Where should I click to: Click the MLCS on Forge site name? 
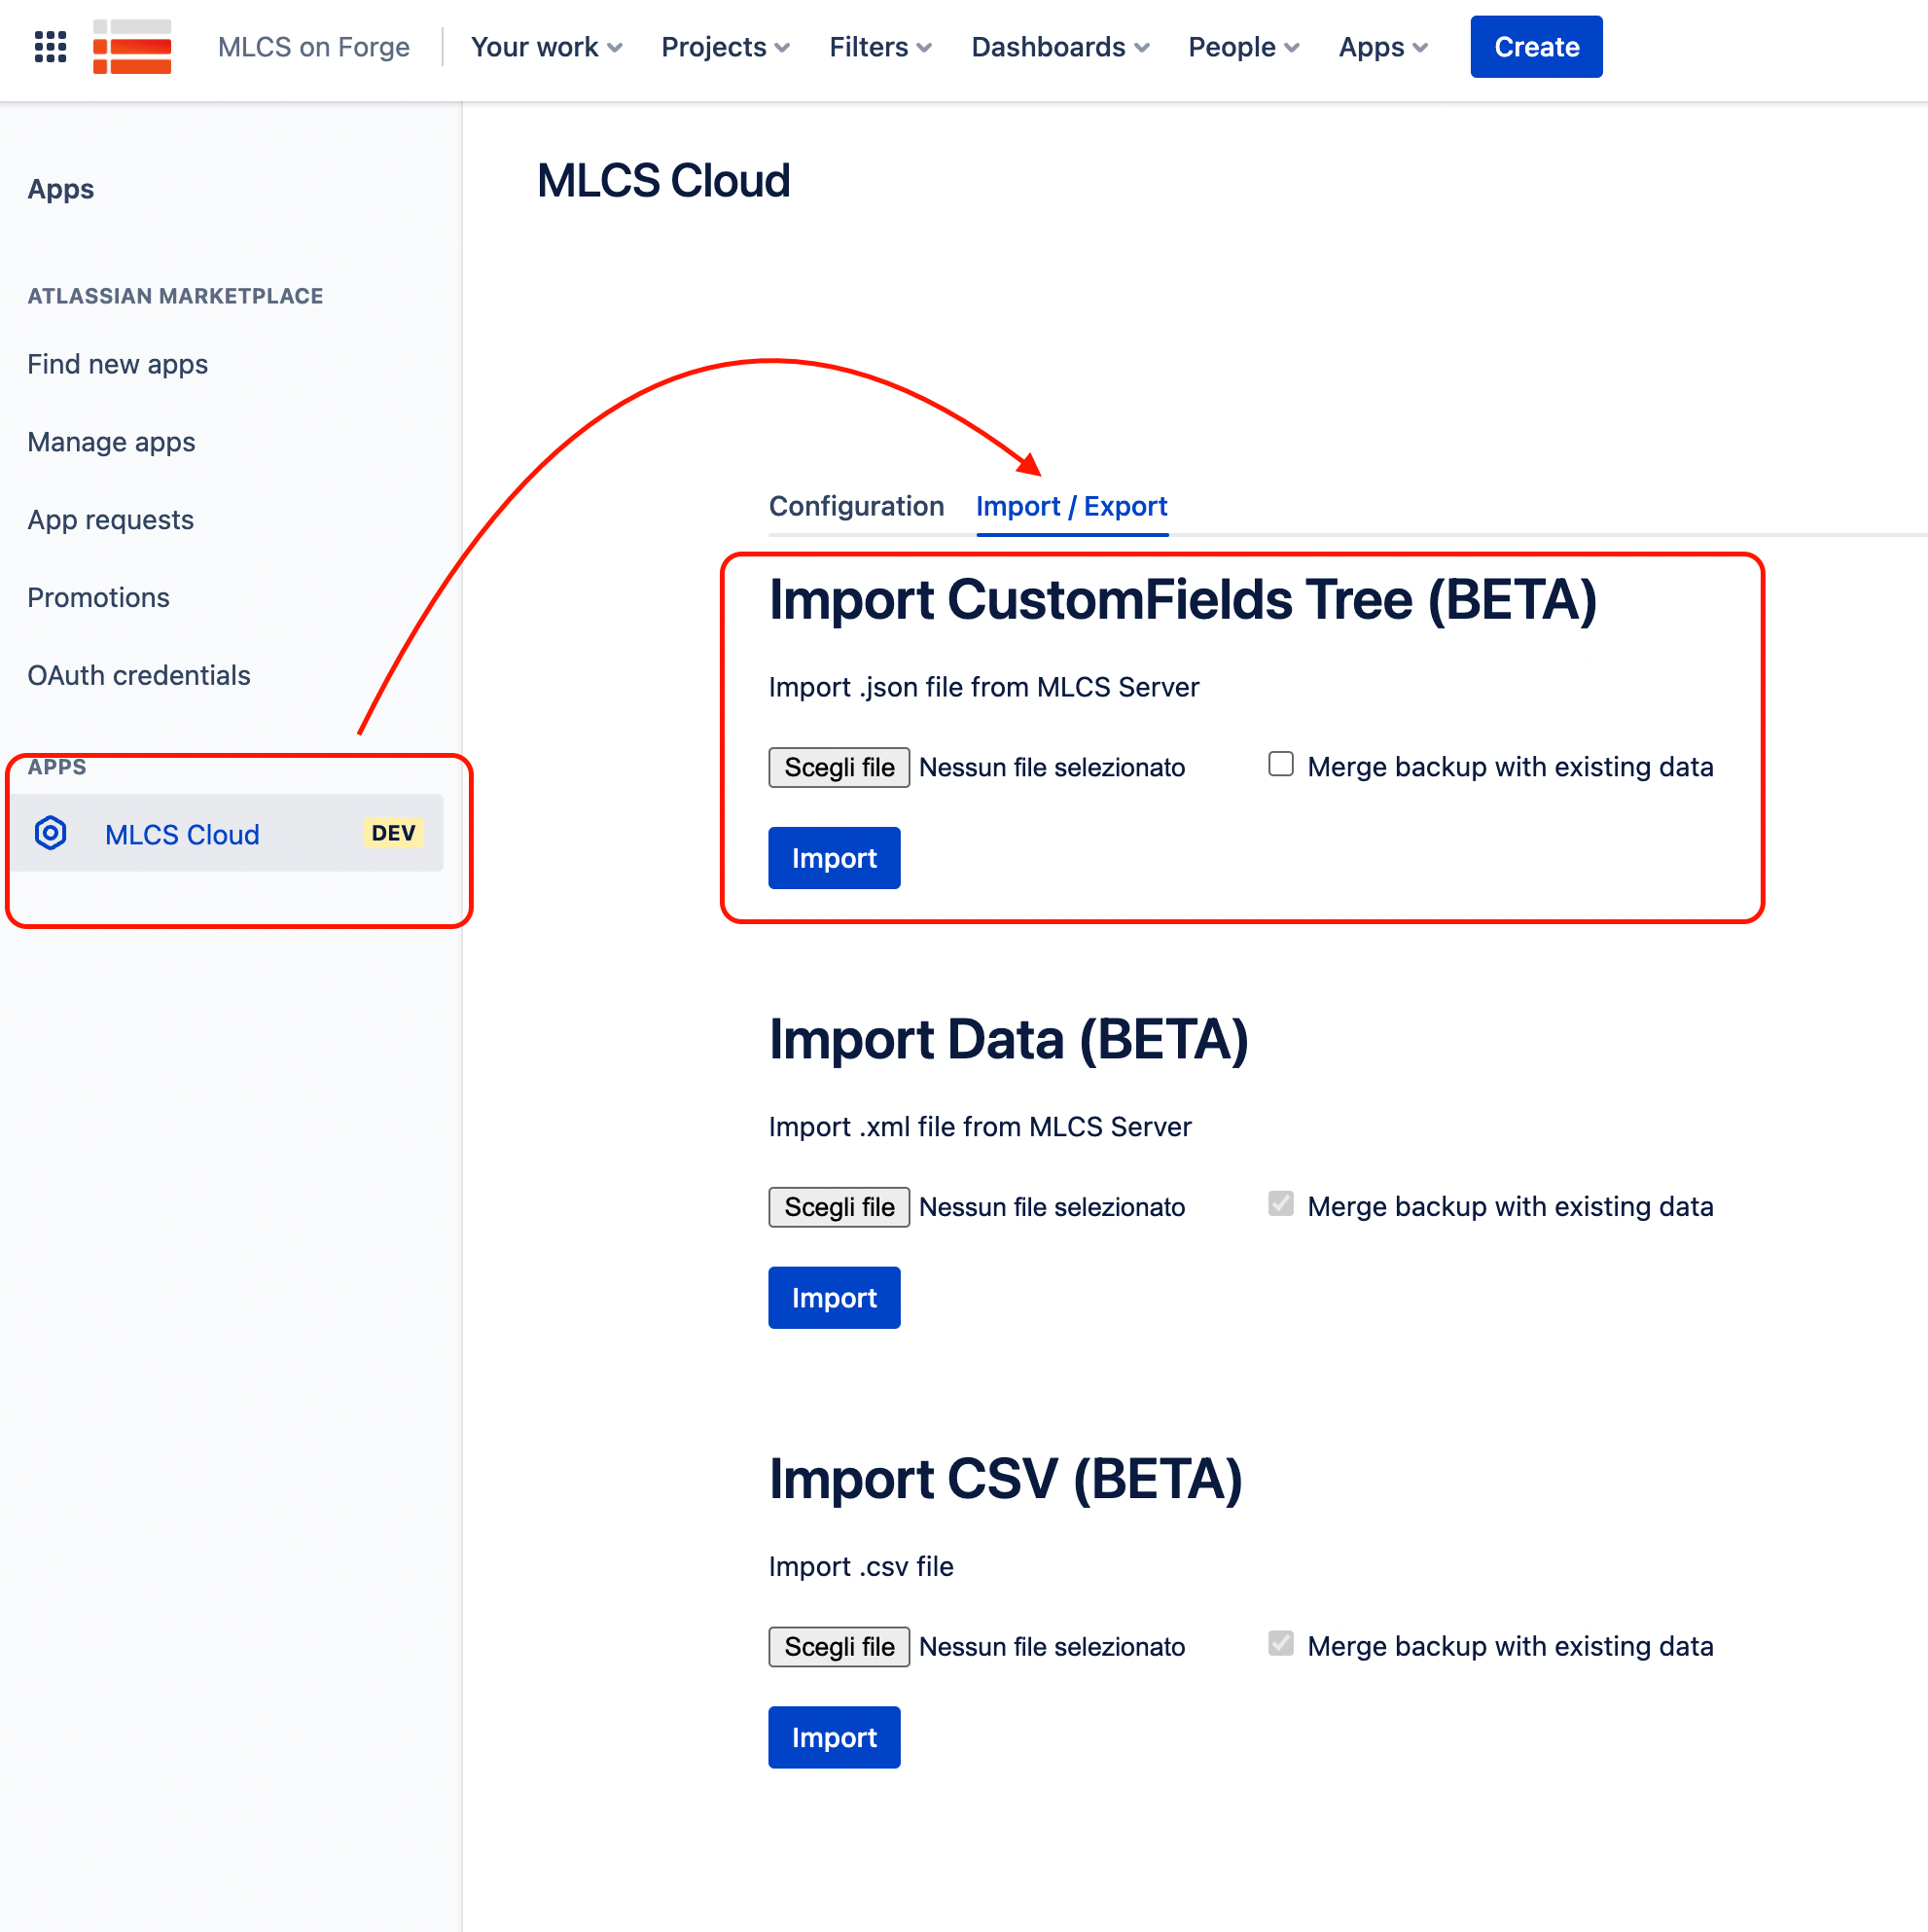tap(313, 47)
